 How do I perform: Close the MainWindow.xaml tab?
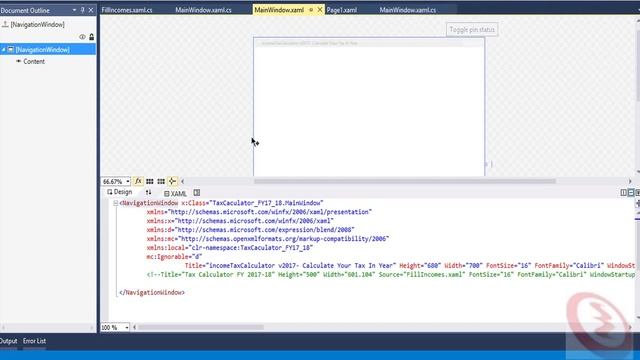point(320,9)
